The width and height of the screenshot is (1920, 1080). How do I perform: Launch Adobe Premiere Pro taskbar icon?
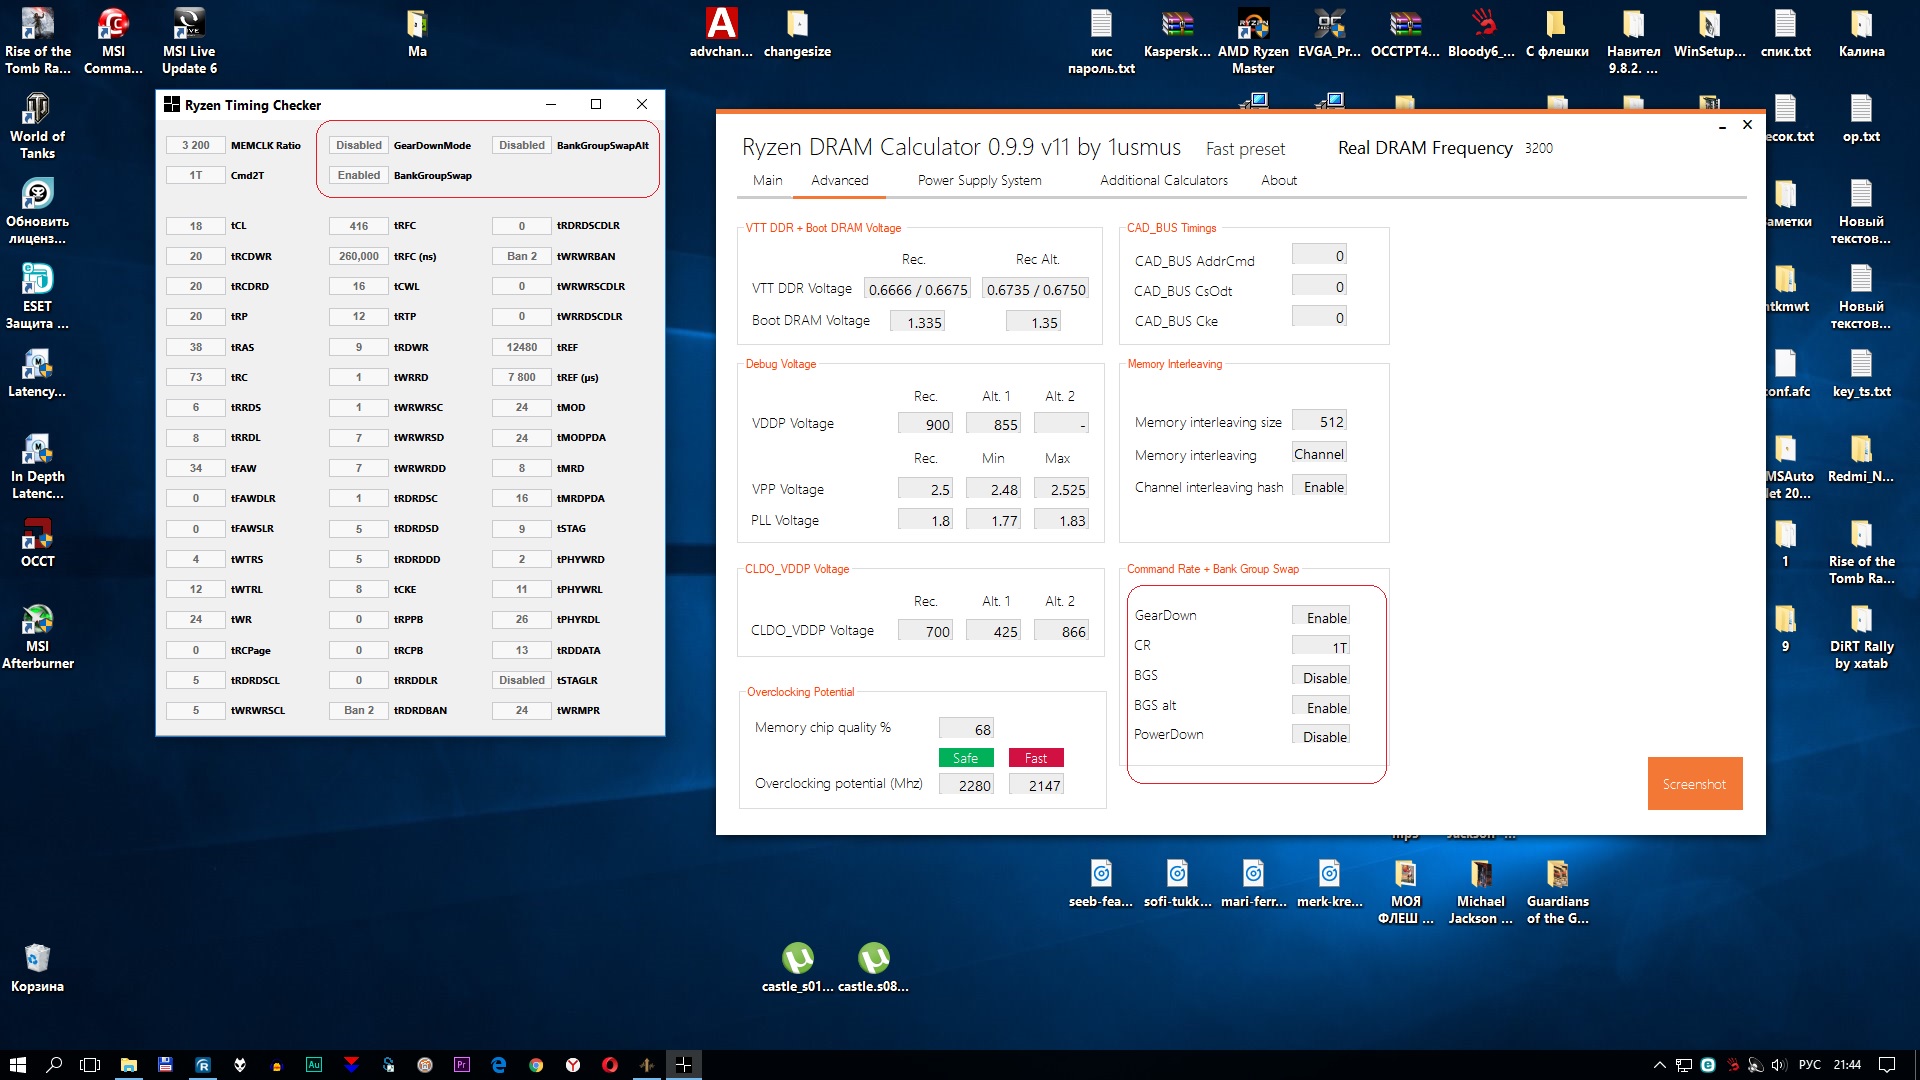[461, 1065]
